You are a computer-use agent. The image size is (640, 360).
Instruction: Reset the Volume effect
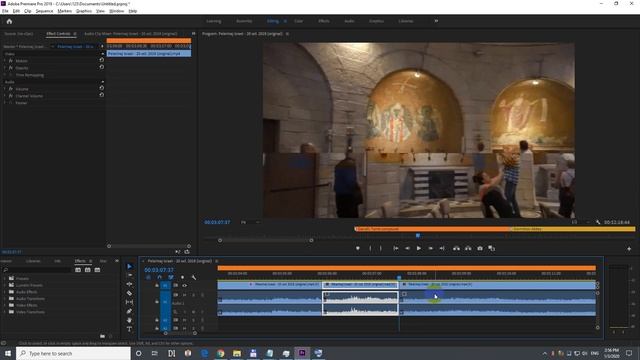(102, 88)
